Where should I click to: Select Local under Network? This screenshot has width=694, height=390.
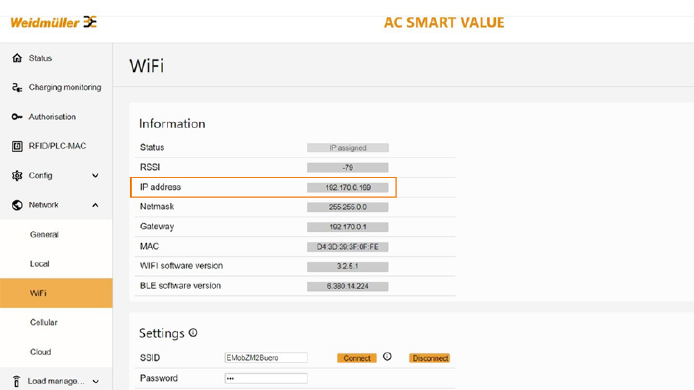(39, 264)
